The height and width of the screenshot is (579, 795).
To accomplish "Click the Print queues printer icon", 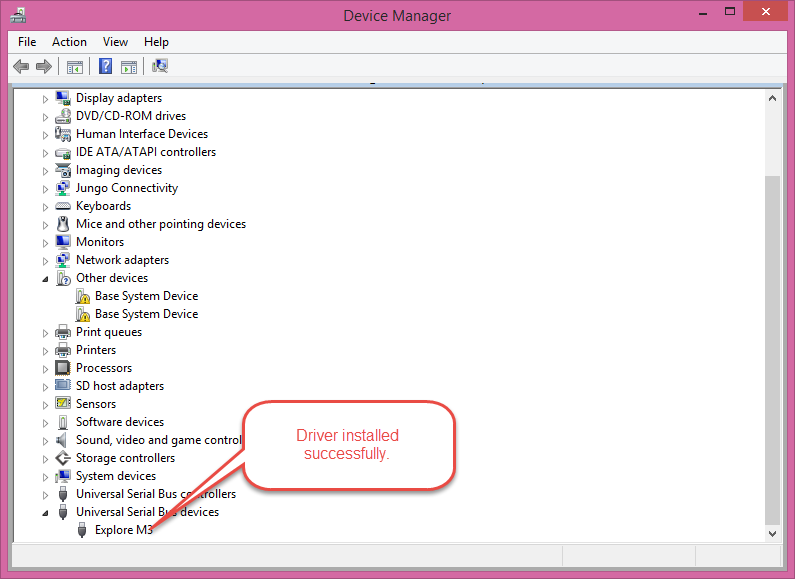I will pos(63,332).
